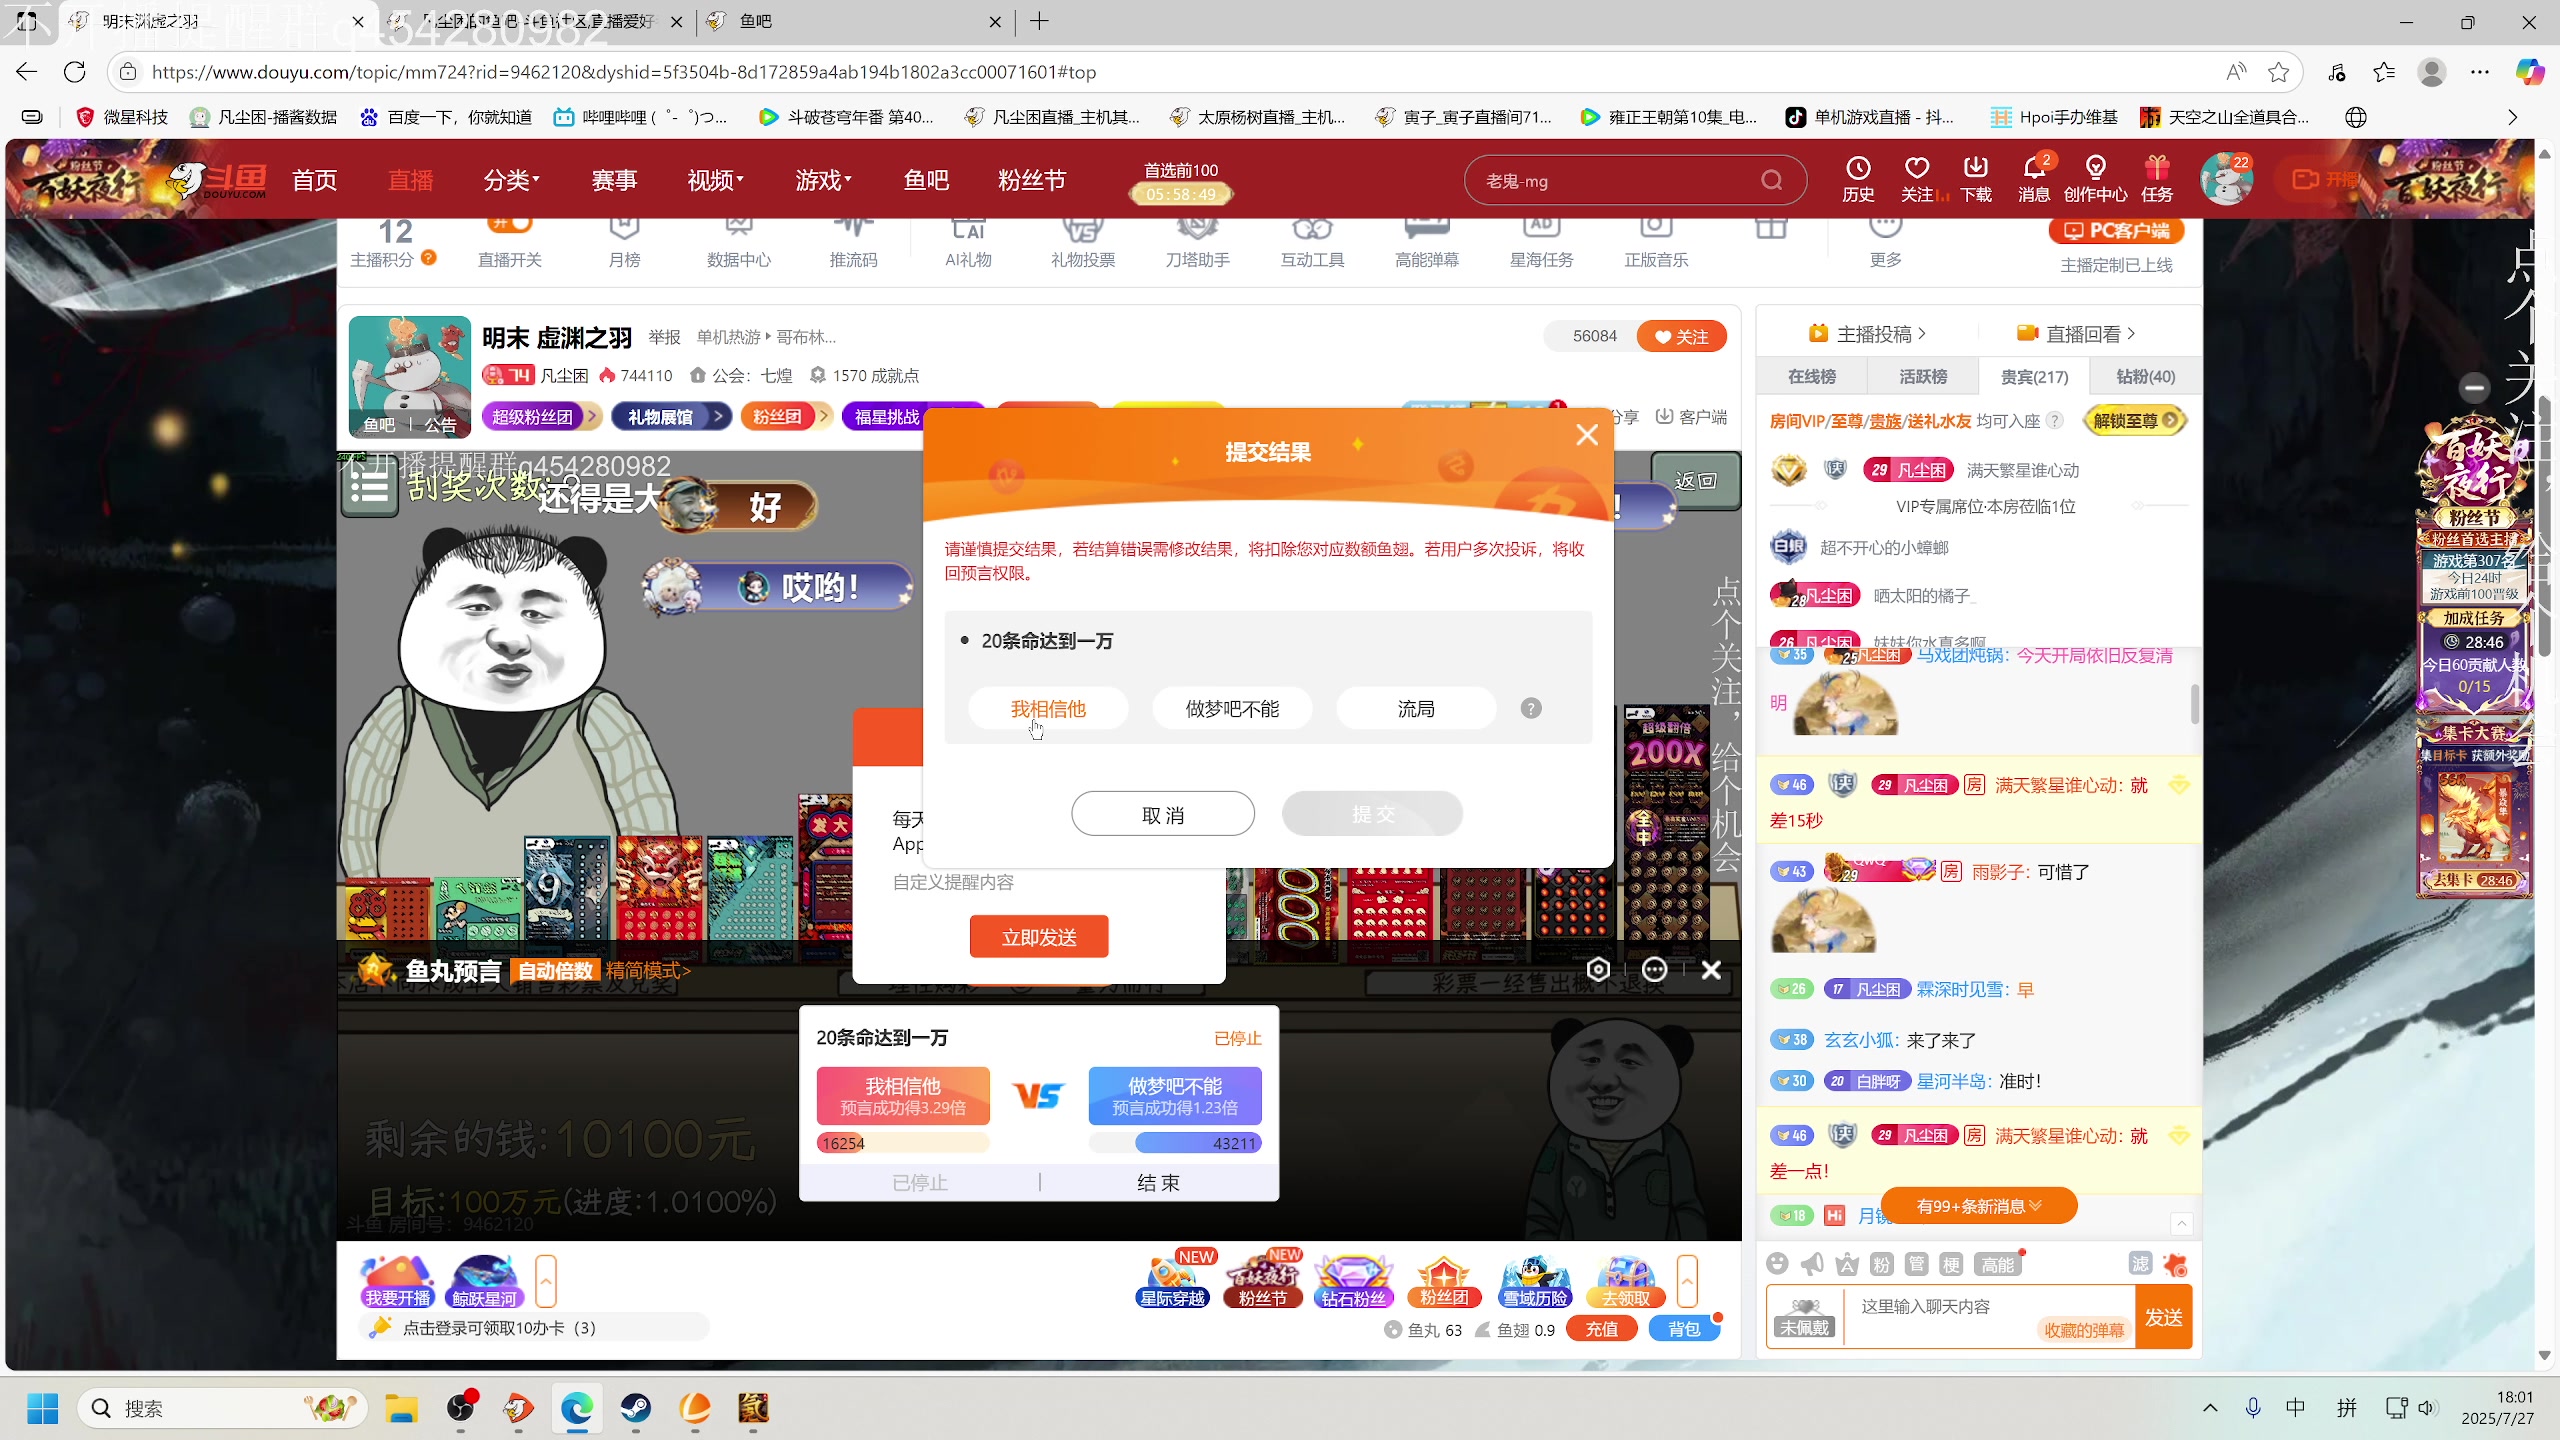The image size is (2560, 1440).
Task: Open the 关注 heart icon in header
Action: click(1917, 180)
